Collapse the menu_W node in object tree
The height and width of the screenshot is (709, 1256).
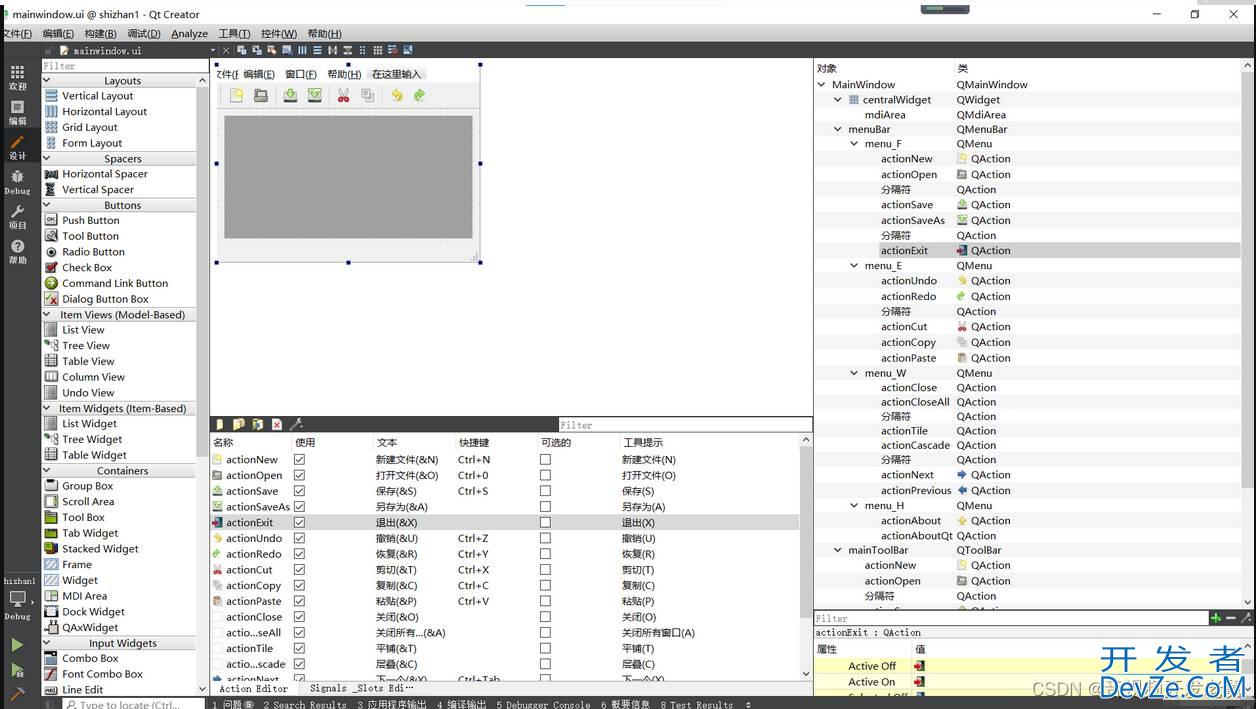(x=854, y=373)
